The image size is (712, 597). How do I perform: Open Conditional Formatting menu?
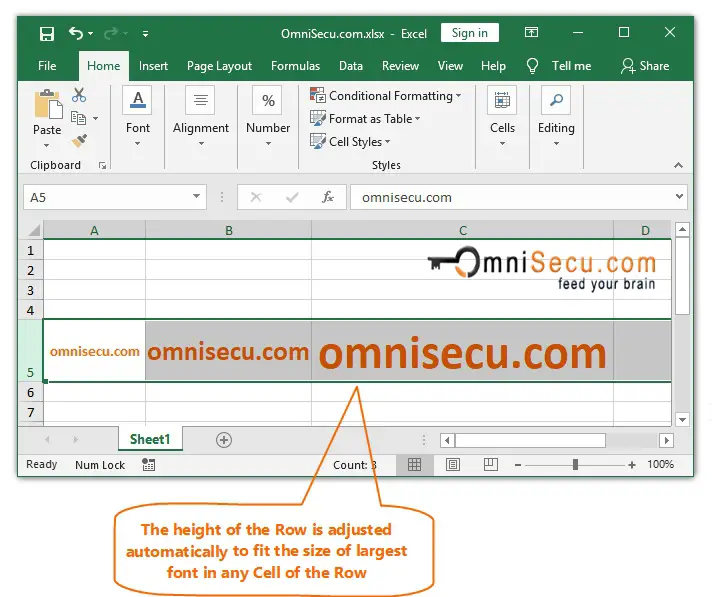[386, 96]
